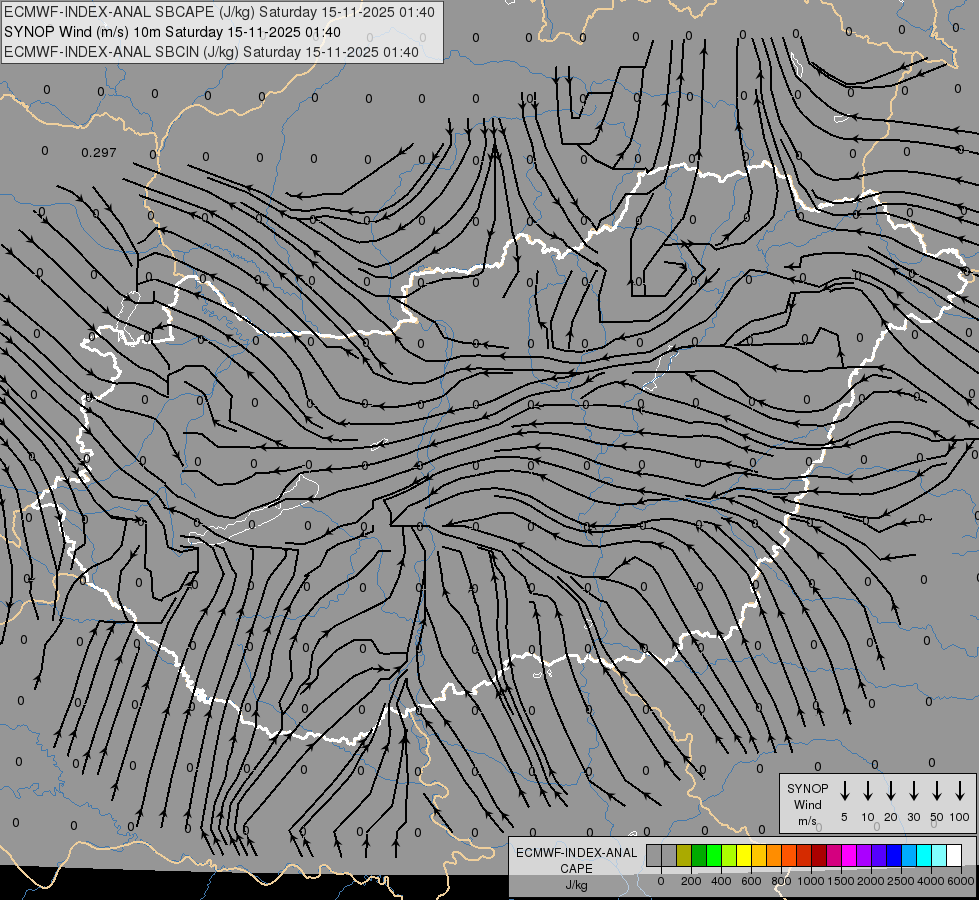Click the m/s unit in wind legend
This screenshot has height=900, width=979.
[807, 821]
